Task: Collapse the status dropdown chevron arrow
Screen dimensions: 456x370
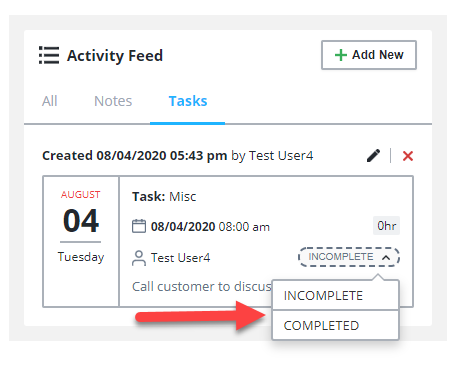Action: pyautogui.click(x=386, y=257)
